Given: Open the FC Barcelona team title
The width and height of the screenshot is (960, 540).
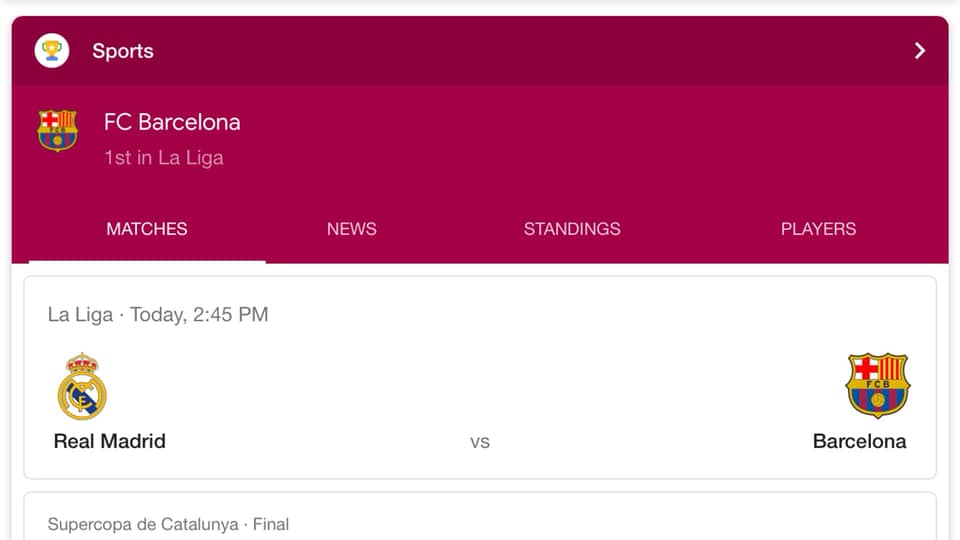Looking at the screenshot, I should (x=172, y=122).
